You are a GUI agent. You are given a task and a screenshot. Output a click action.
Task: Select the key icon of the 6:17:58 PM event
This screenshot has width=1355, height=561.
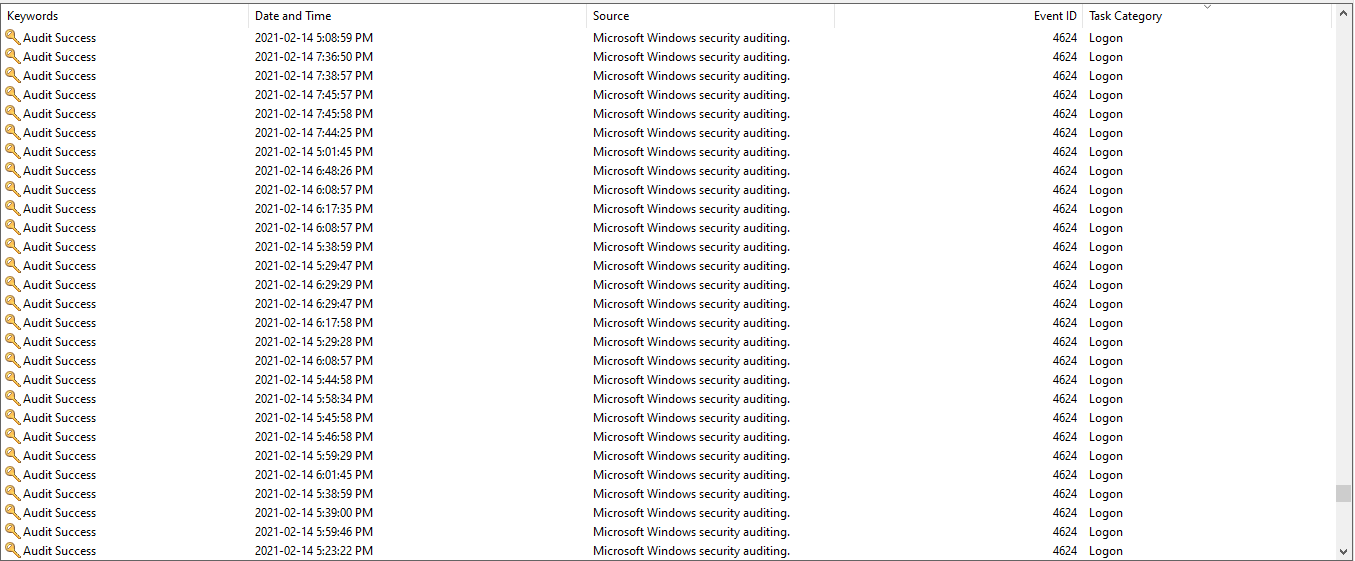(x=12, y=323)
